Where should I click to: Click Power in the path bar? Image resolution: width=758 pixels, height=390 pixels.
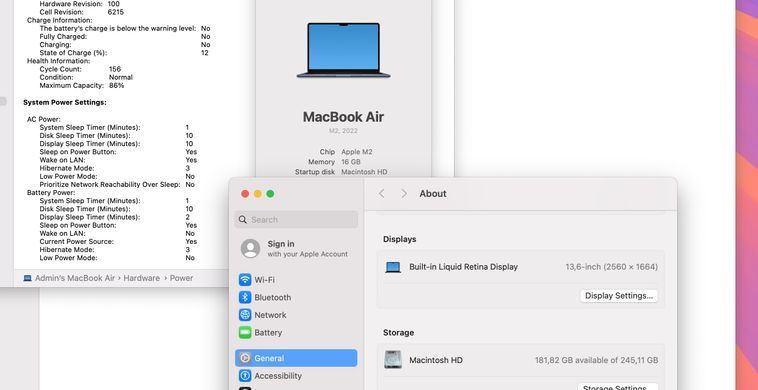(x=181, y=278)
